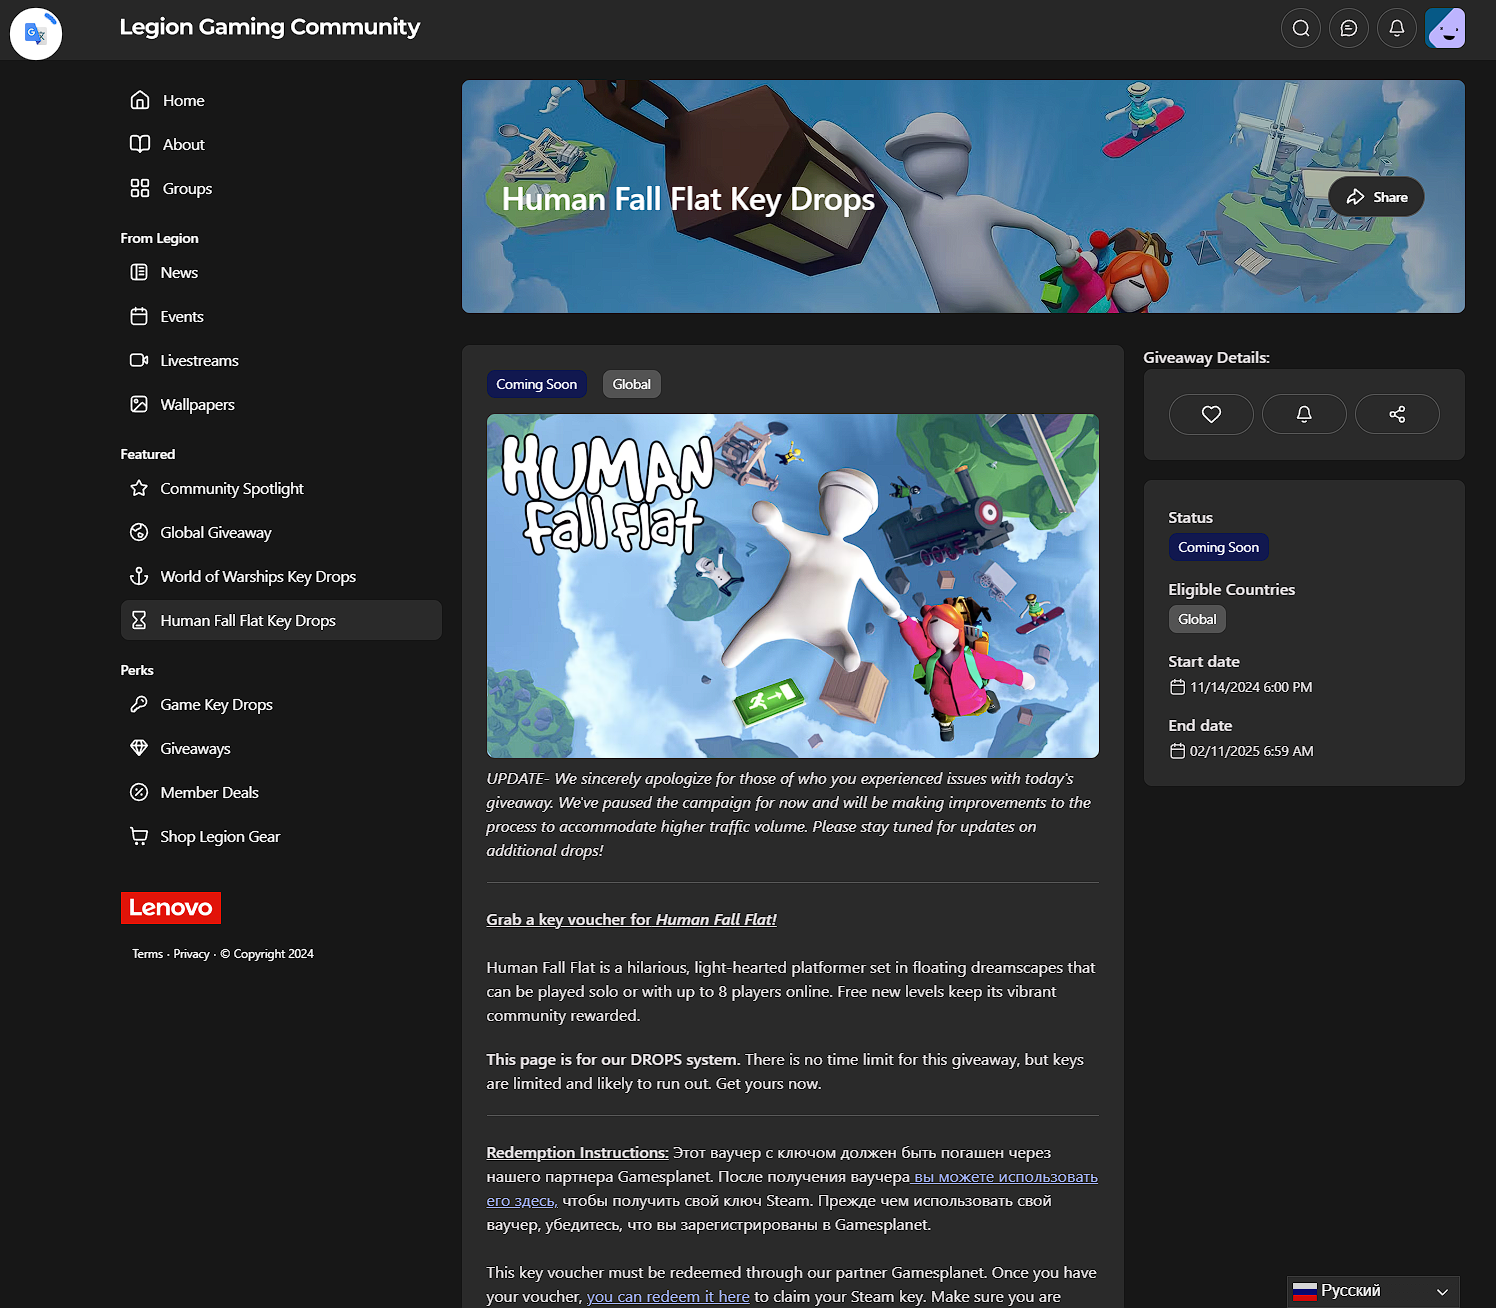Select Human Fall Flat Key Drops item

[x=281, y=620]
